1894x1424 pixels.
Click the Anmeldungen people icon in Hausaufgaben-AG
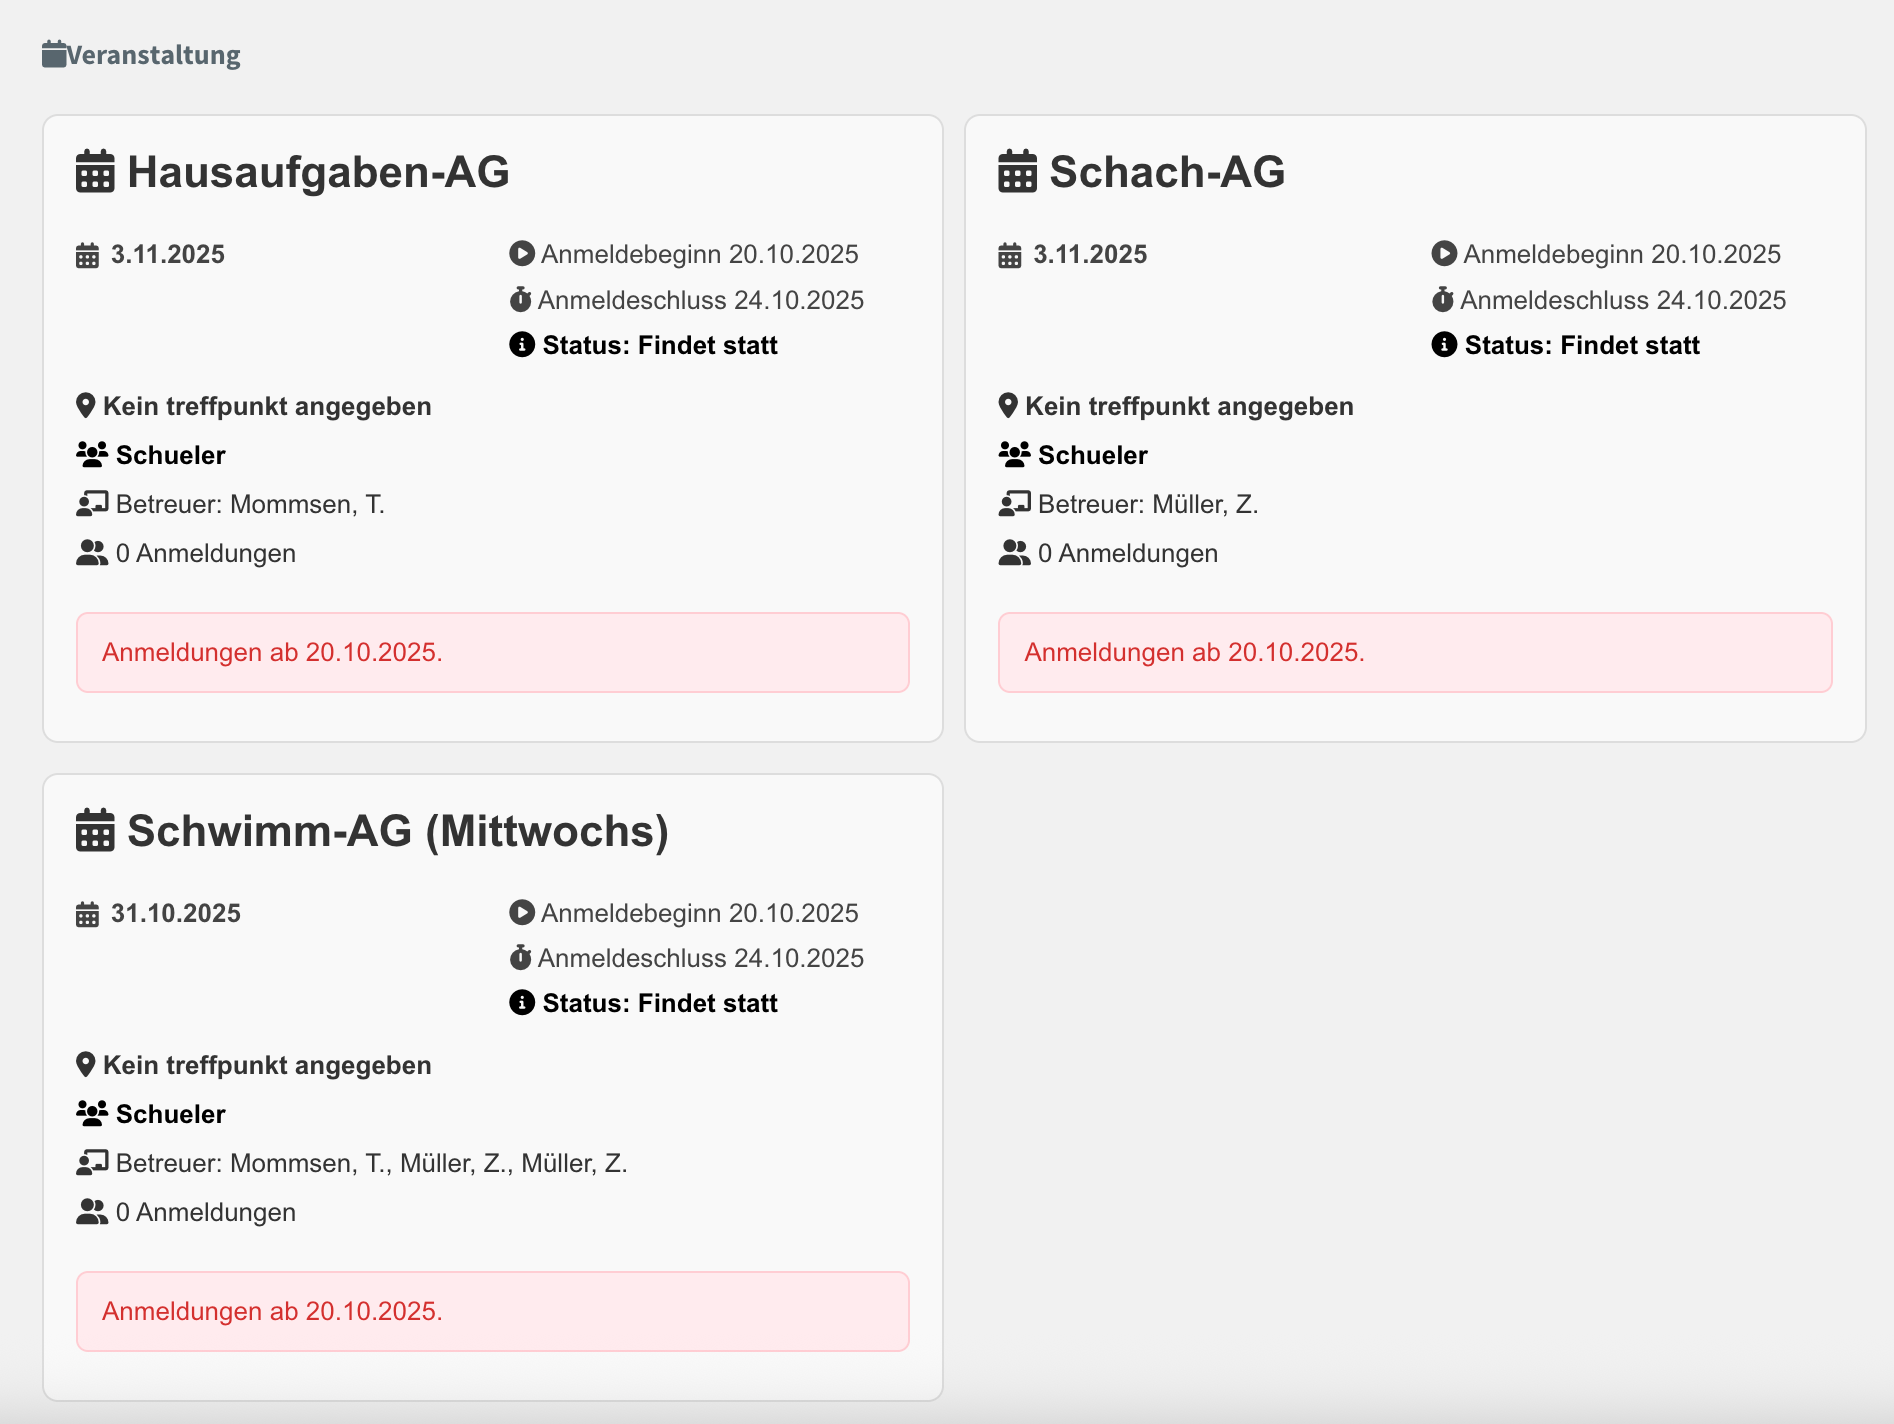[92, 553]
